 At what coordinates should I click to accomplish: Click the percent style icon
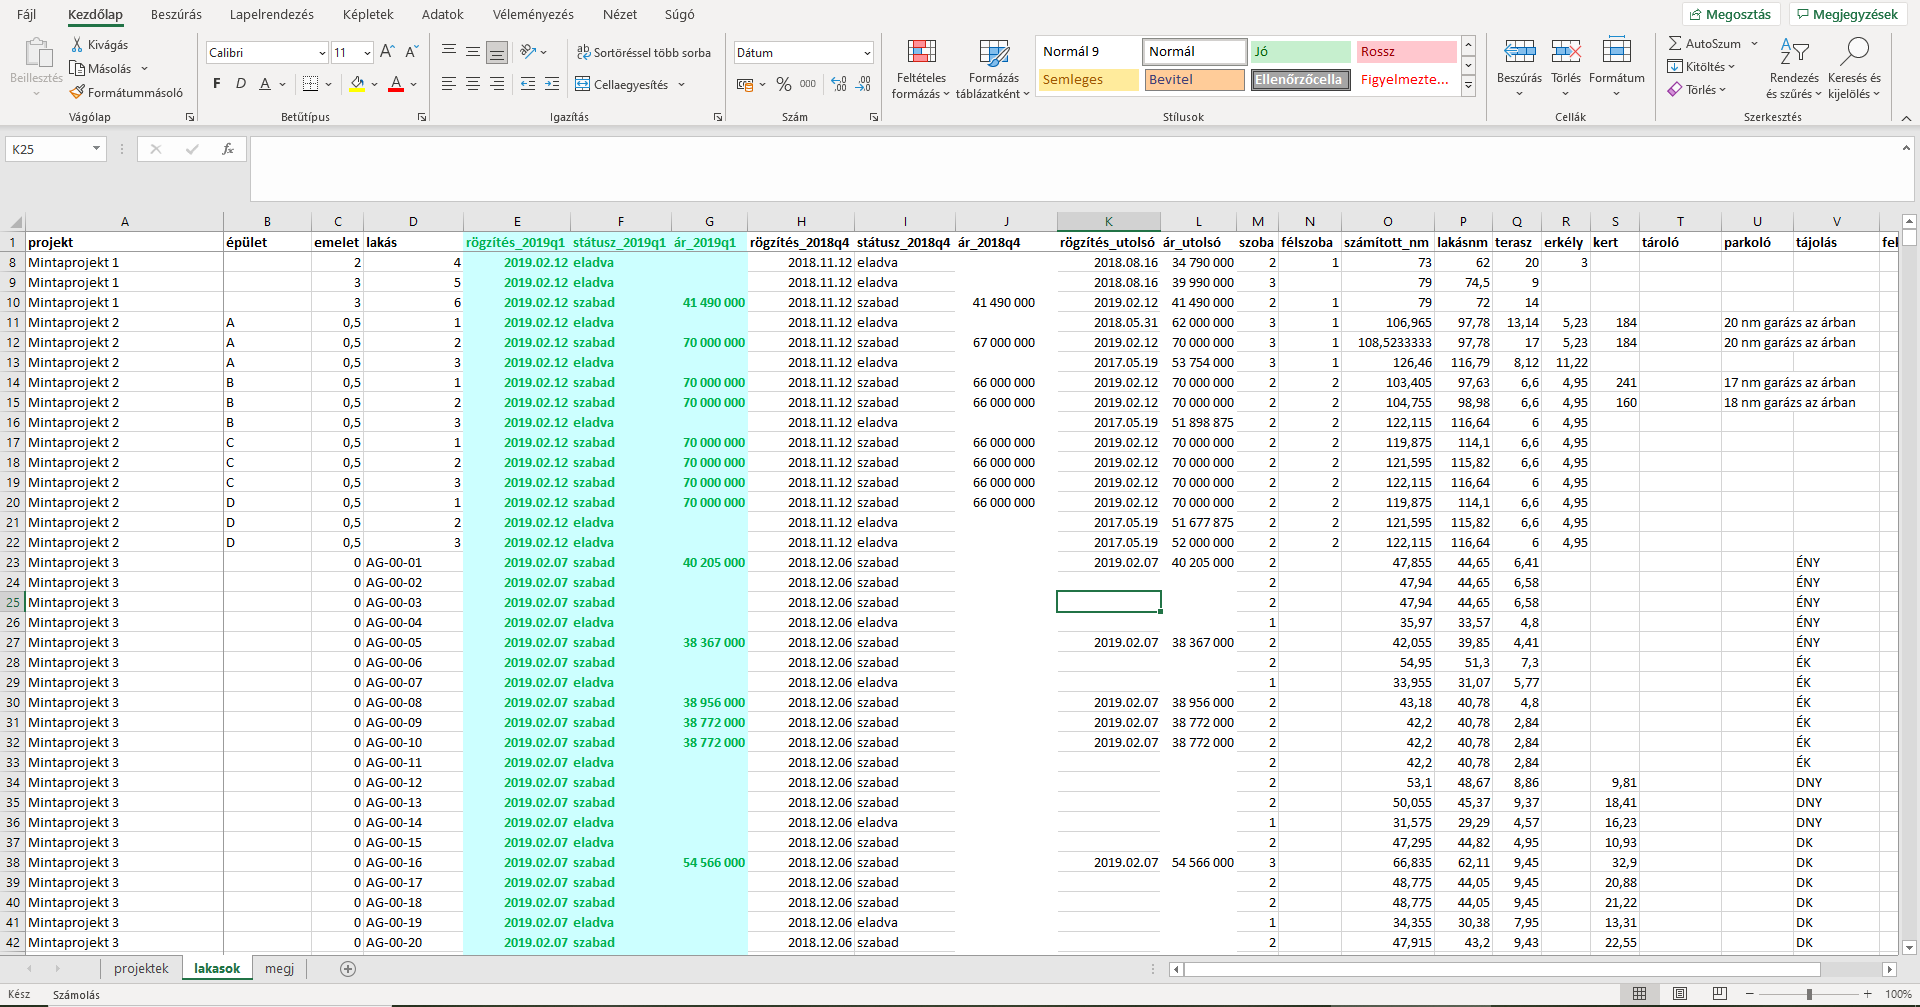(x=783, y=85)
